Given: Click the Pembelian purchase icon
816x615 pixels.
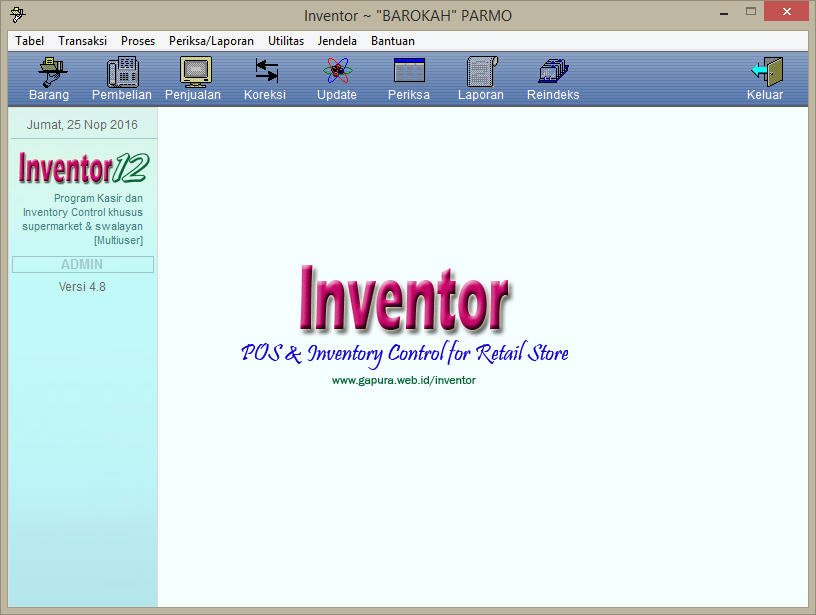Looking at the screenshot, I should pos(122,72).
